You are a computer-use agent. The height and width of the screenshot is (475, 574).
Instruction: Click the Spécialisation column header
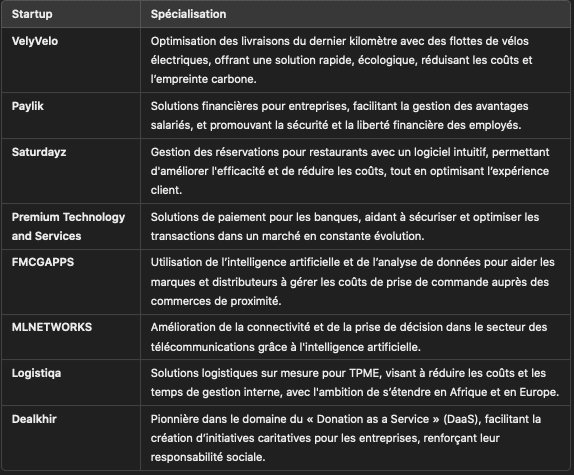point(188,14)
